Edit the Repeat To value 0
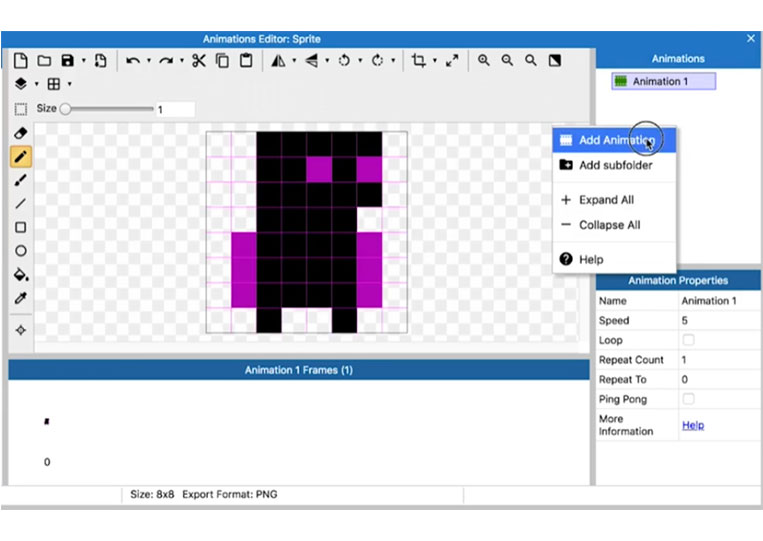This screenshot has width=763, height=541. [720, 379]
